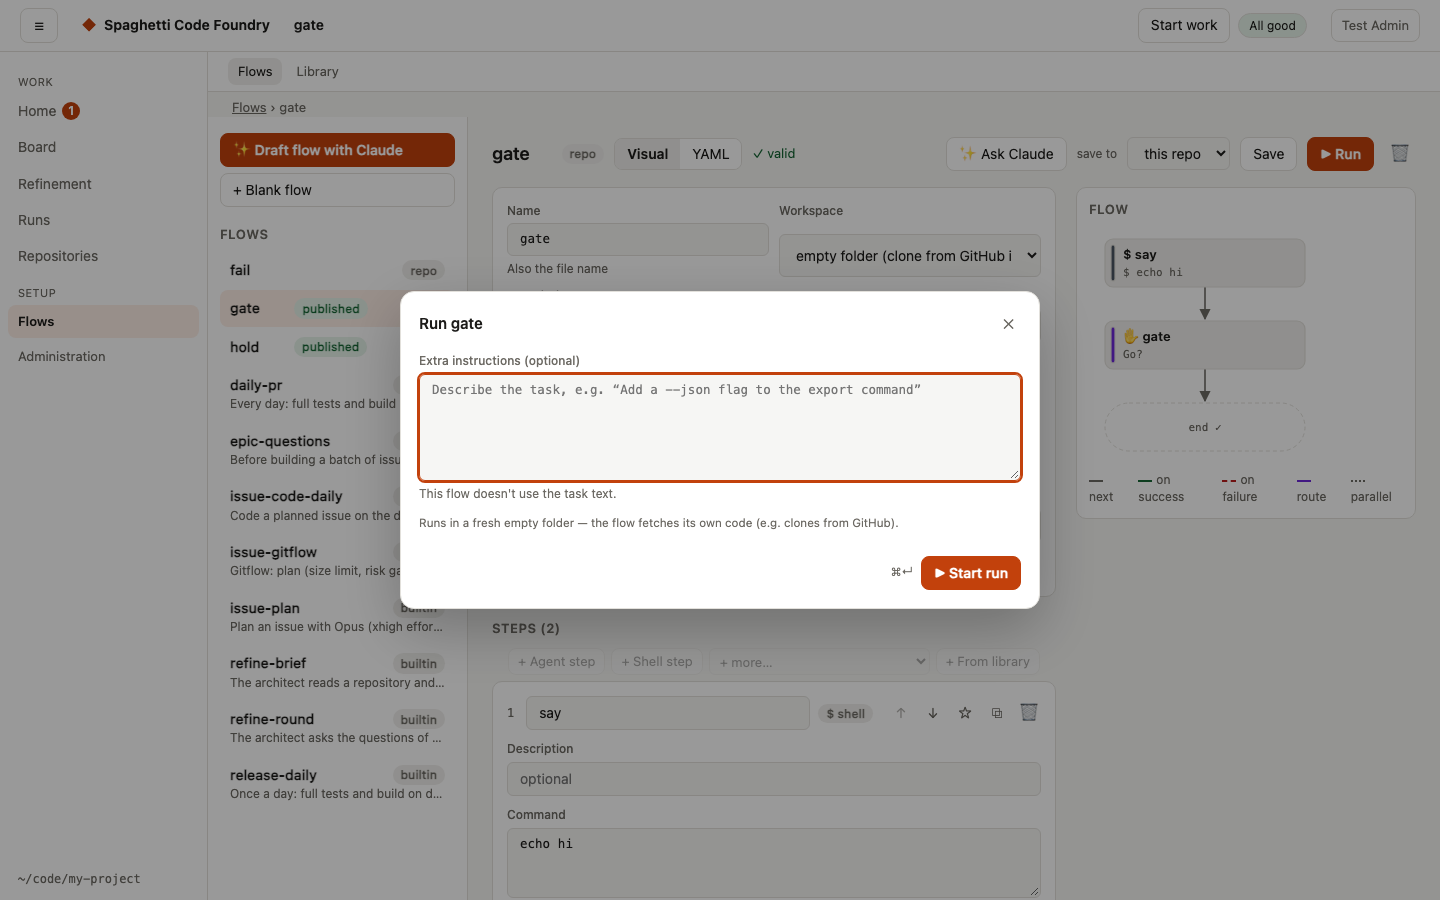Go to Home in the sidebar
Viewport: 1440px width, 900px height.
tap(103, 111)
